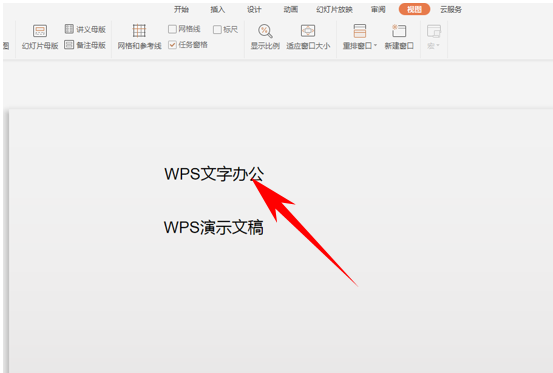Click the WPS文字办公 text on slide
The width and height of the screenshot is (553, 373).
point(214,174)
